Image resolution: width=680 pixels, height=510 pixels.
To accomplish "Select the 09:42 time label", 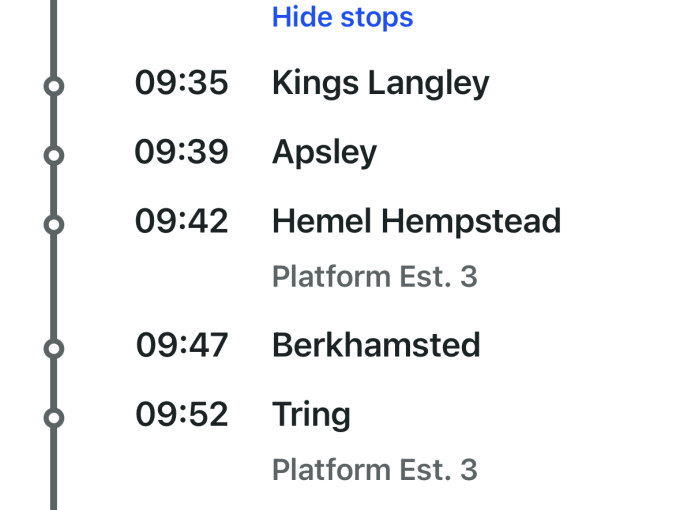I will click(x=182, y=222).
